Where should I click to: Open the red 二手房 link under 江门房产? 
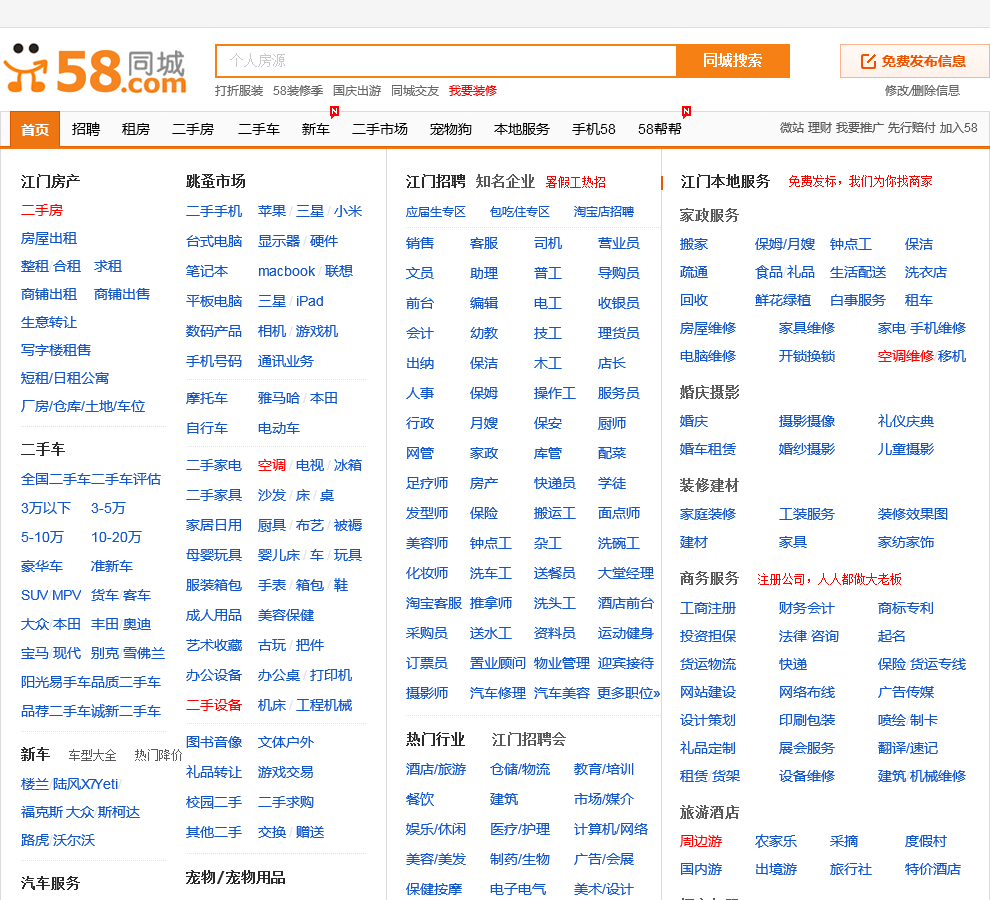(42, 210)
